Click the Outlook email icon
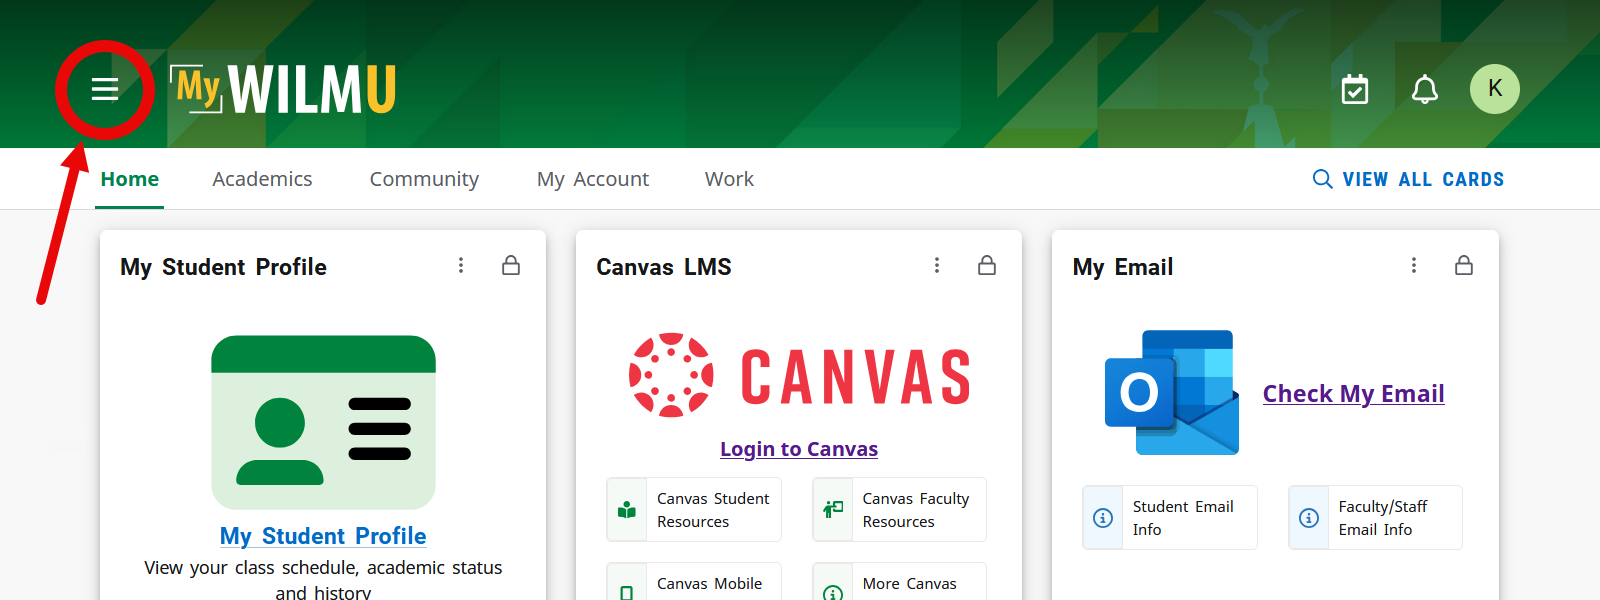The width and height of the screenshot is (1600, 600). pyautogui.click(x=1172, y=392)
